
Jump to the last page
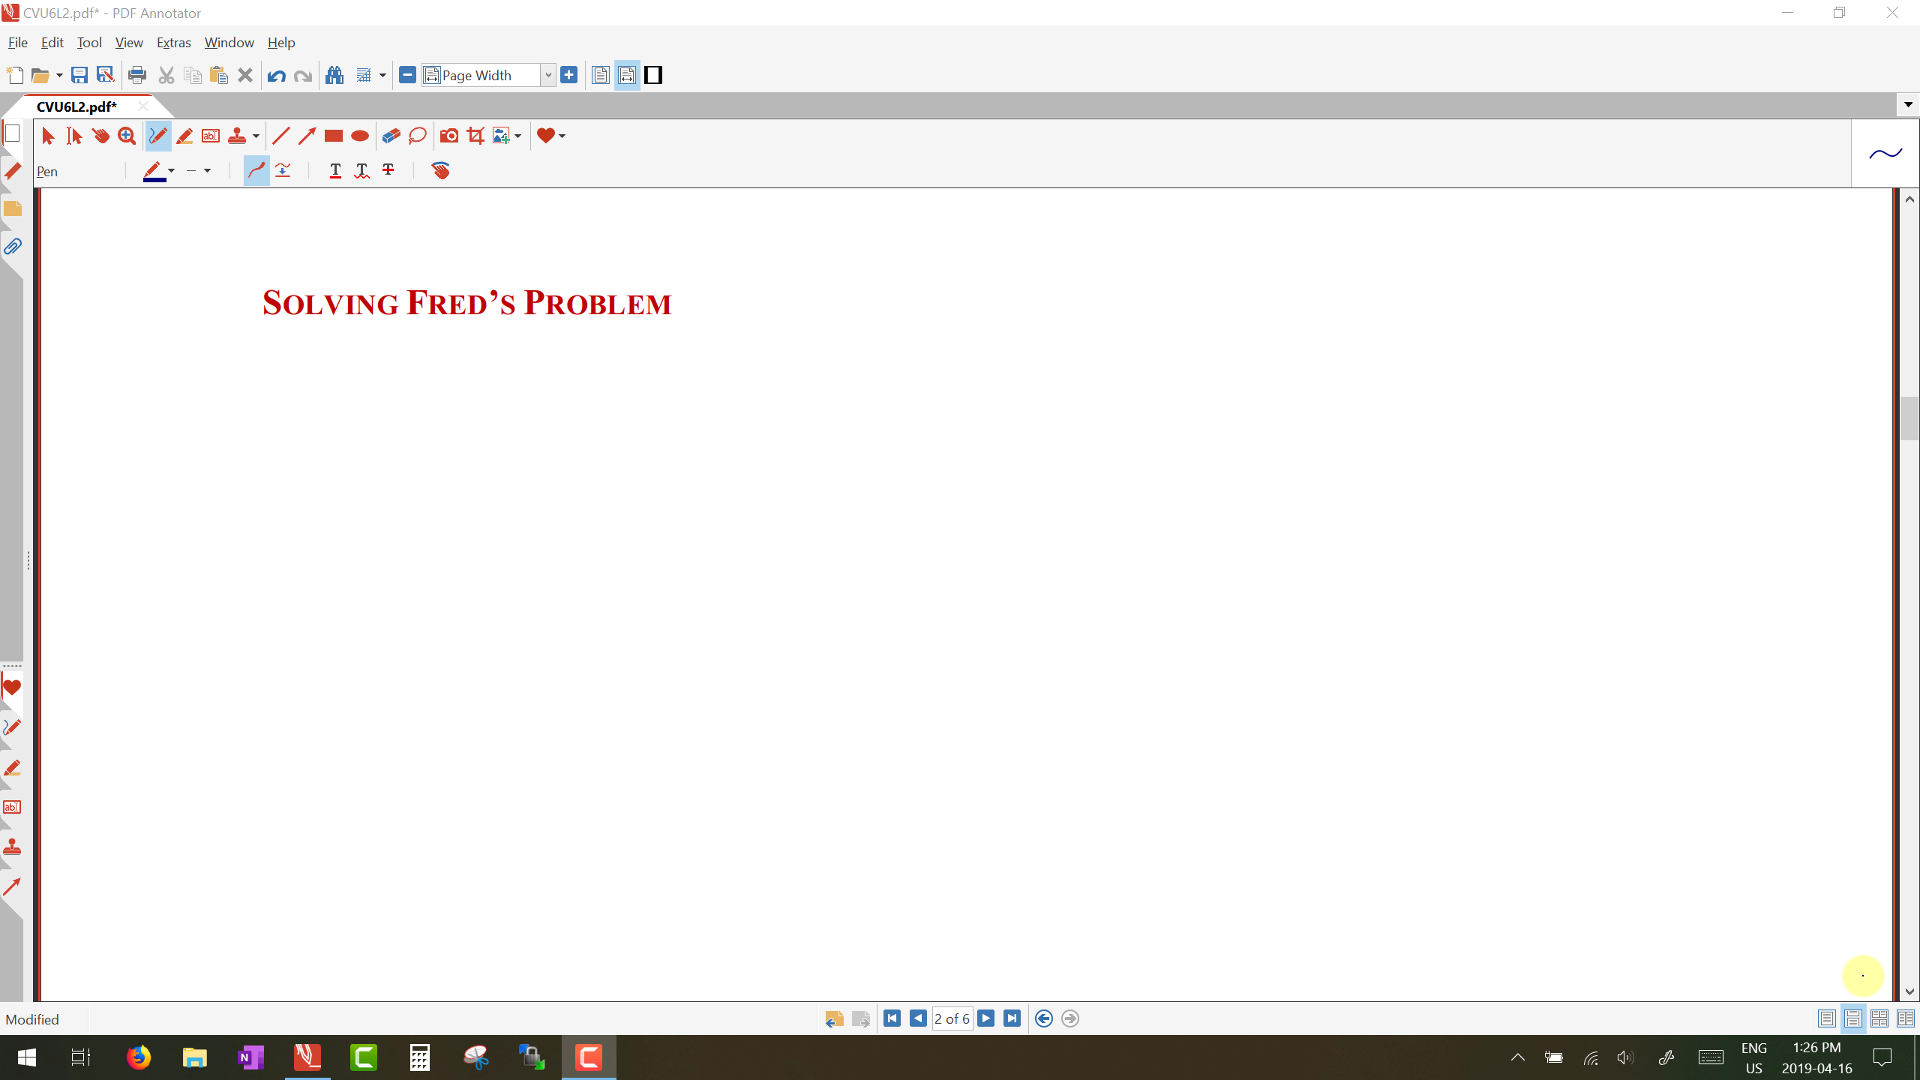1012,1019
